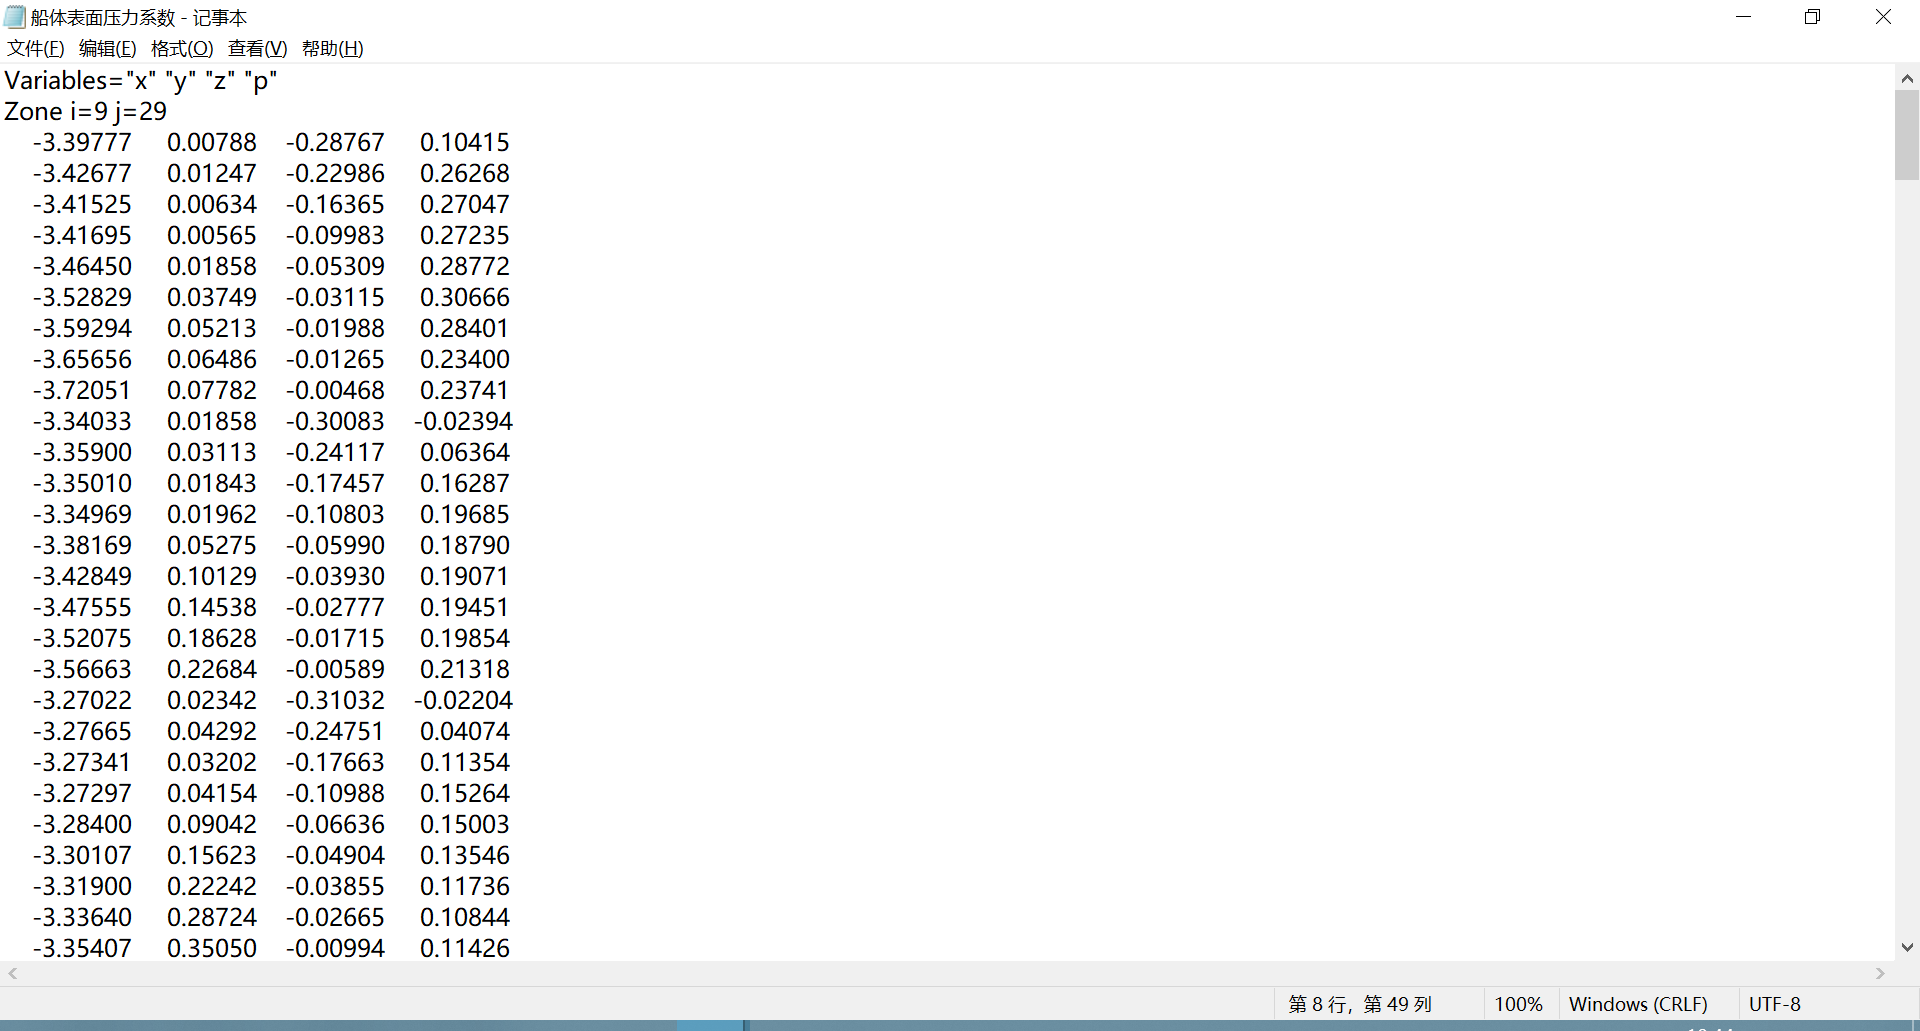The height and width of the screenshot is (1031, 1920).
Task: Click the horizontal scrollbar left arrow
Action: click(12, 973)
